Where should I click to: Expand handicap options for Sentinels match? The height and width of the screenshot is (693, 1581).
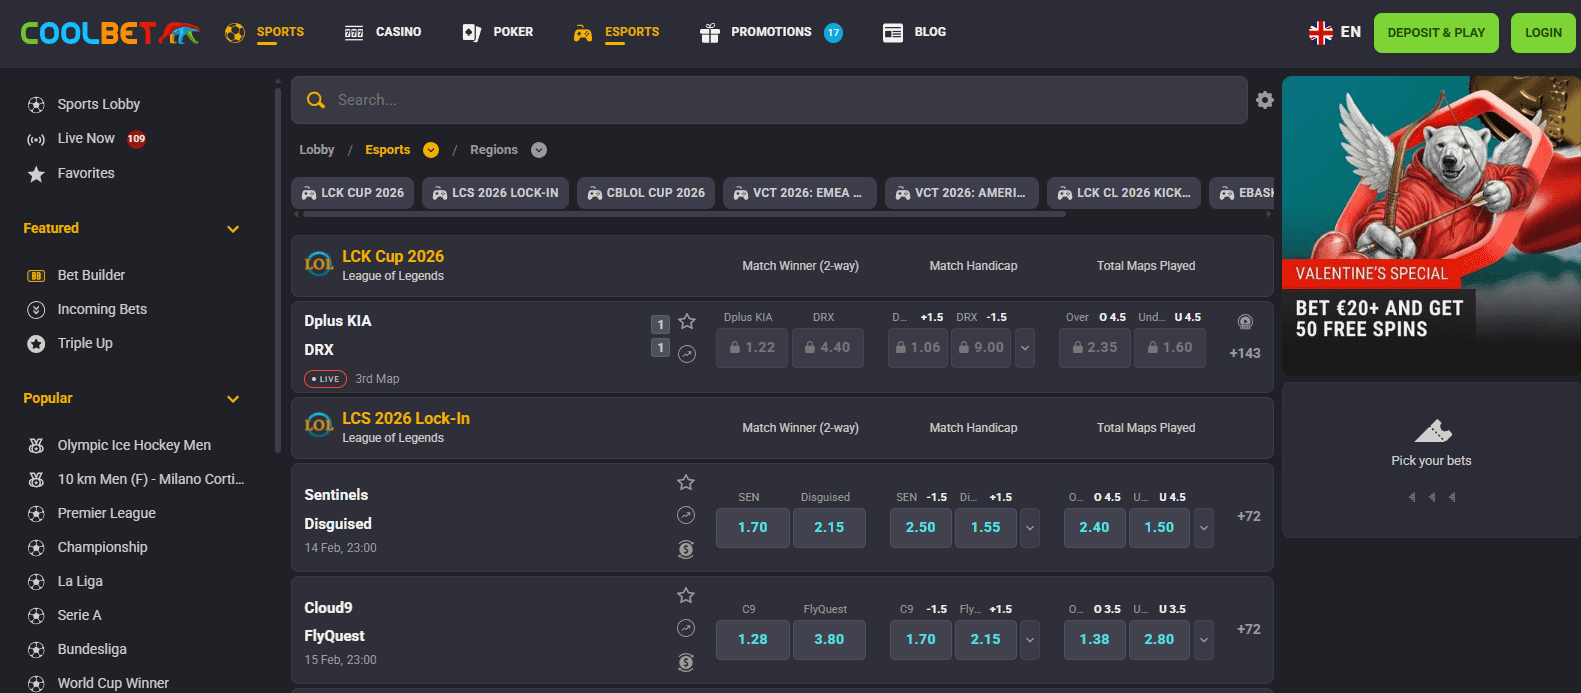click(x=1030, y=528)
